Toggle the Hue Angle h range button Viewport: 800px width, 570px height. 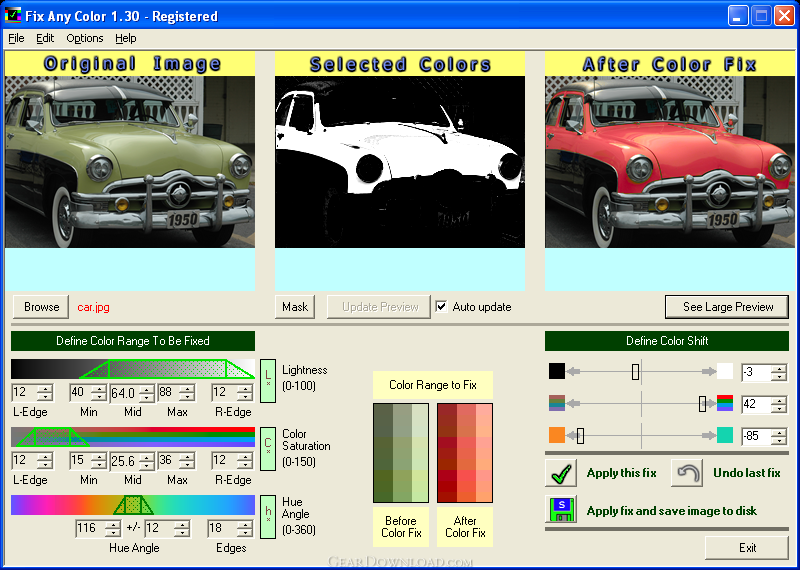(268, 516)
